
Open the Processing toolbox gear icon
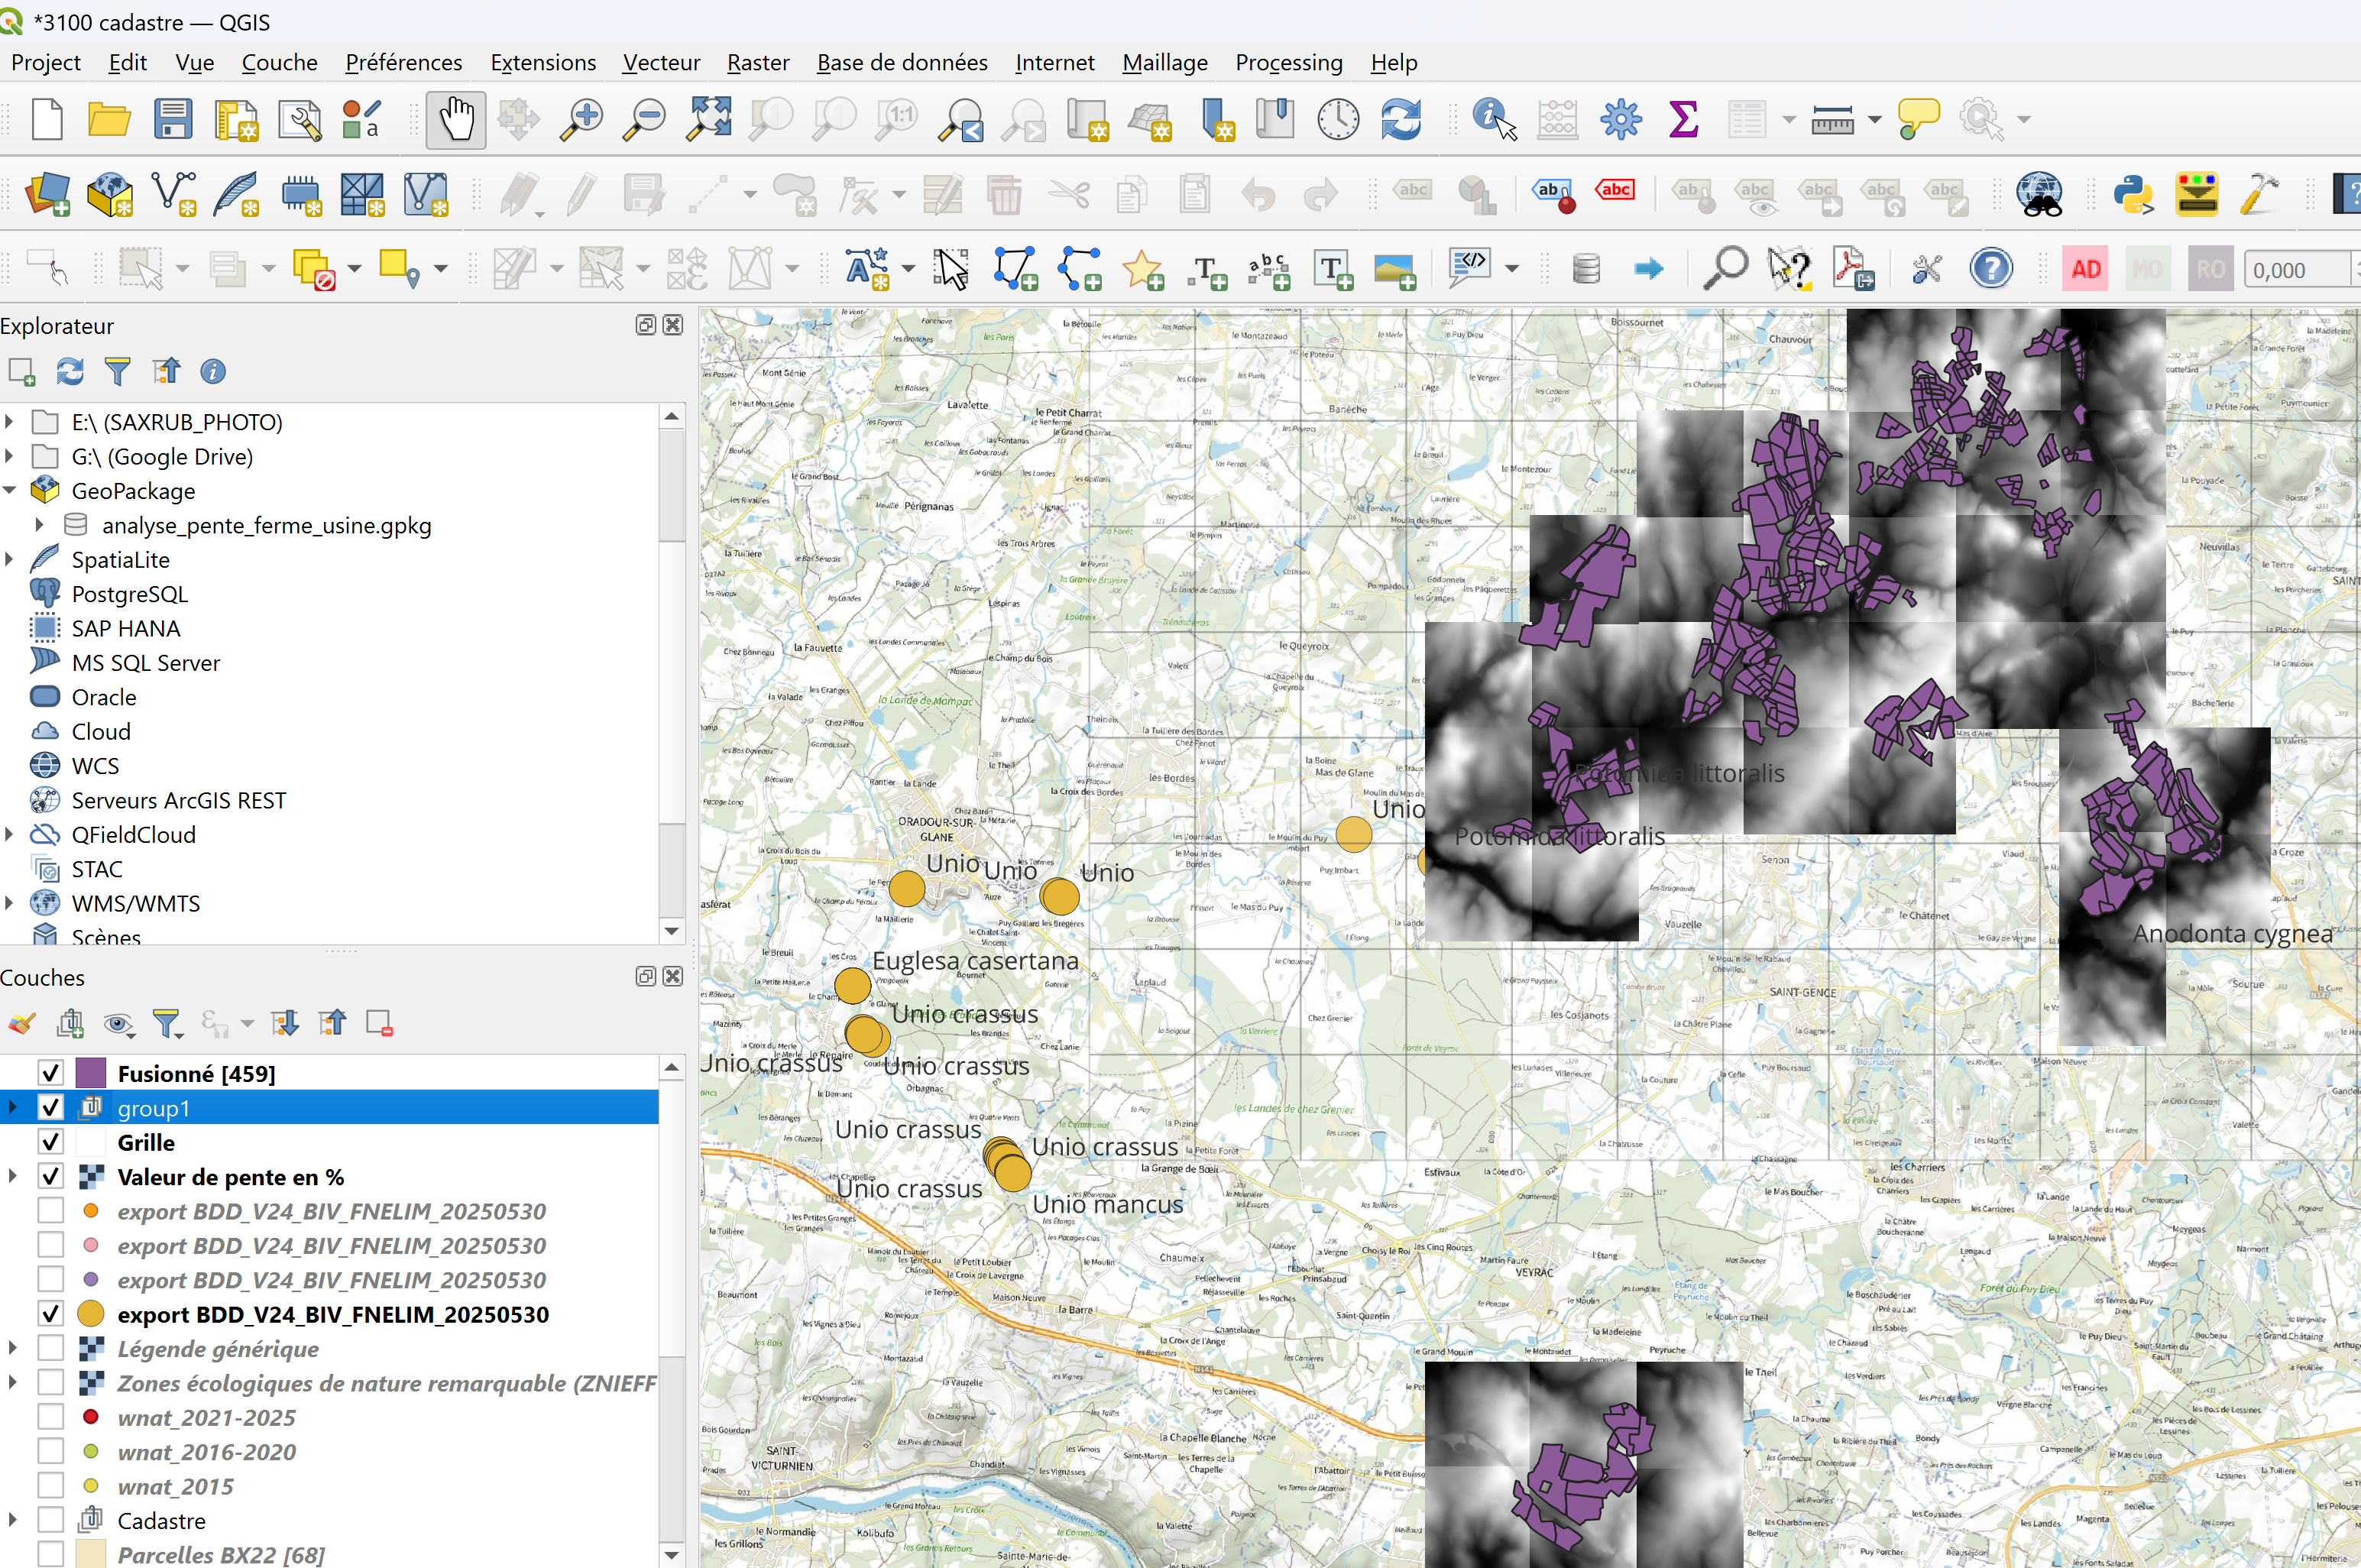pyautogui.click(x=1620, y=119)
